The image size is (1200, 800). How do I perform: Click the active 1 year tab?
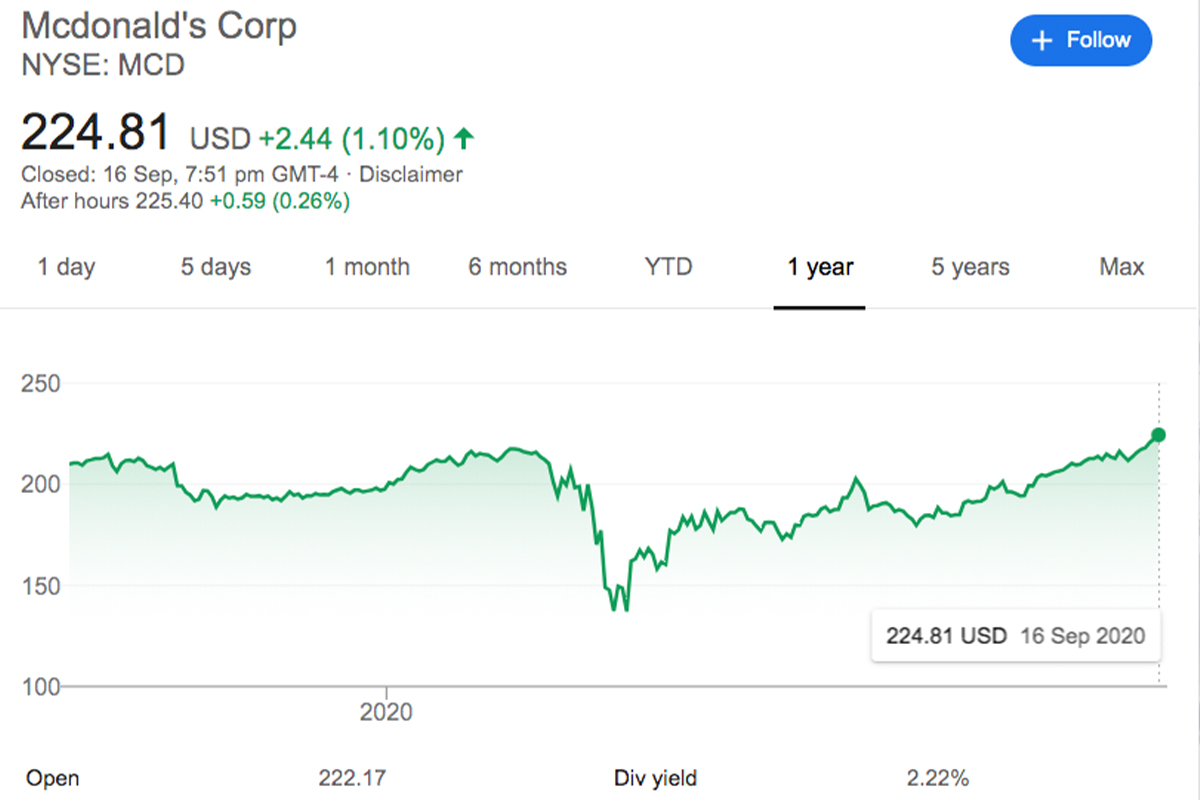tap(820, 267)
